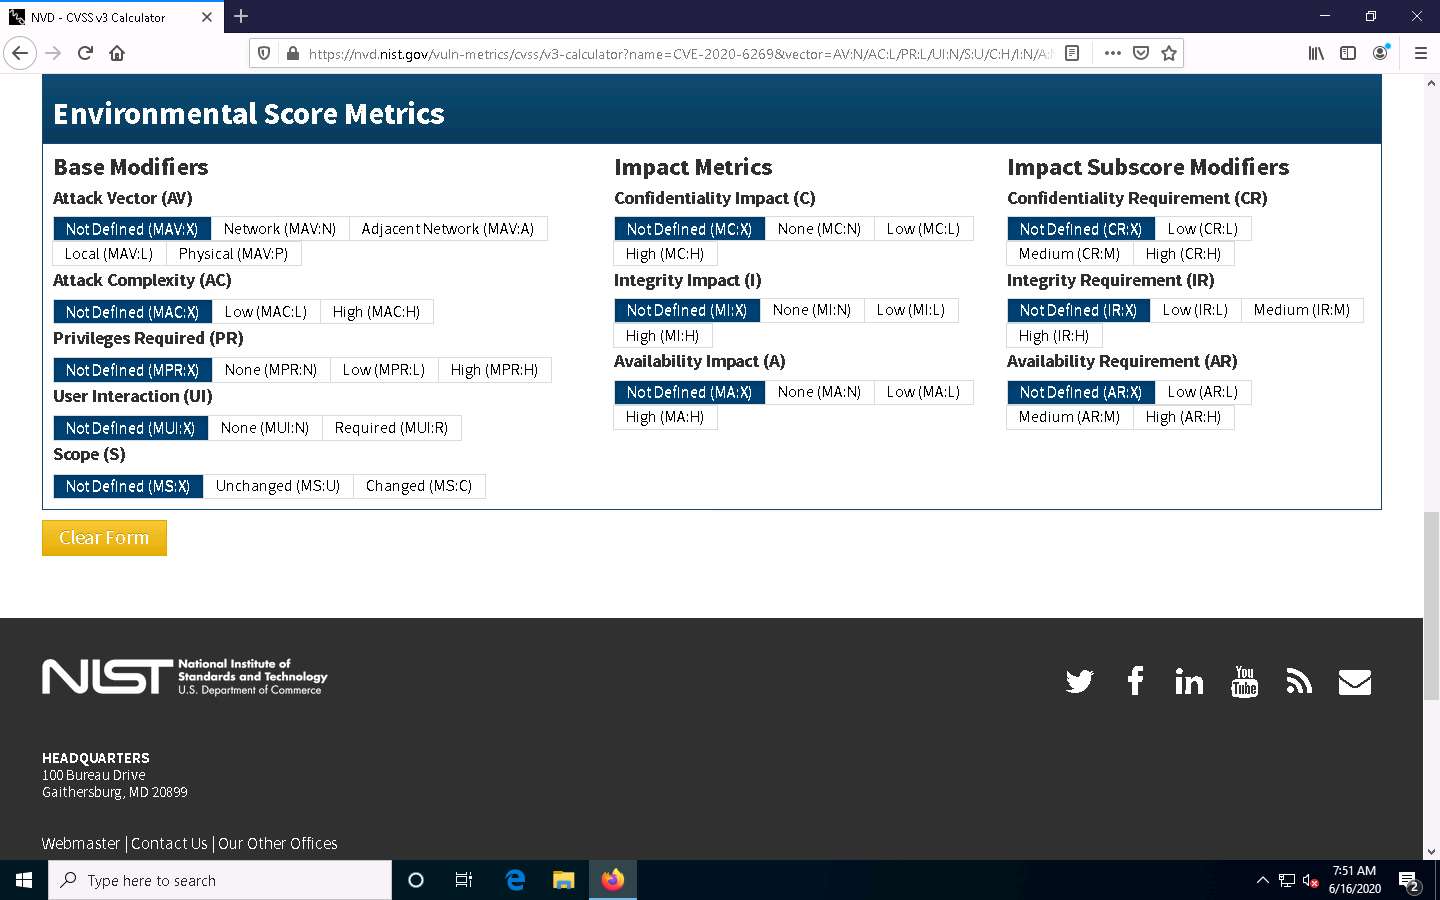Screen dimensions: 1440x900
Task: Select Physical (MAV:P) attack vector
Action: tap(233, 254)
